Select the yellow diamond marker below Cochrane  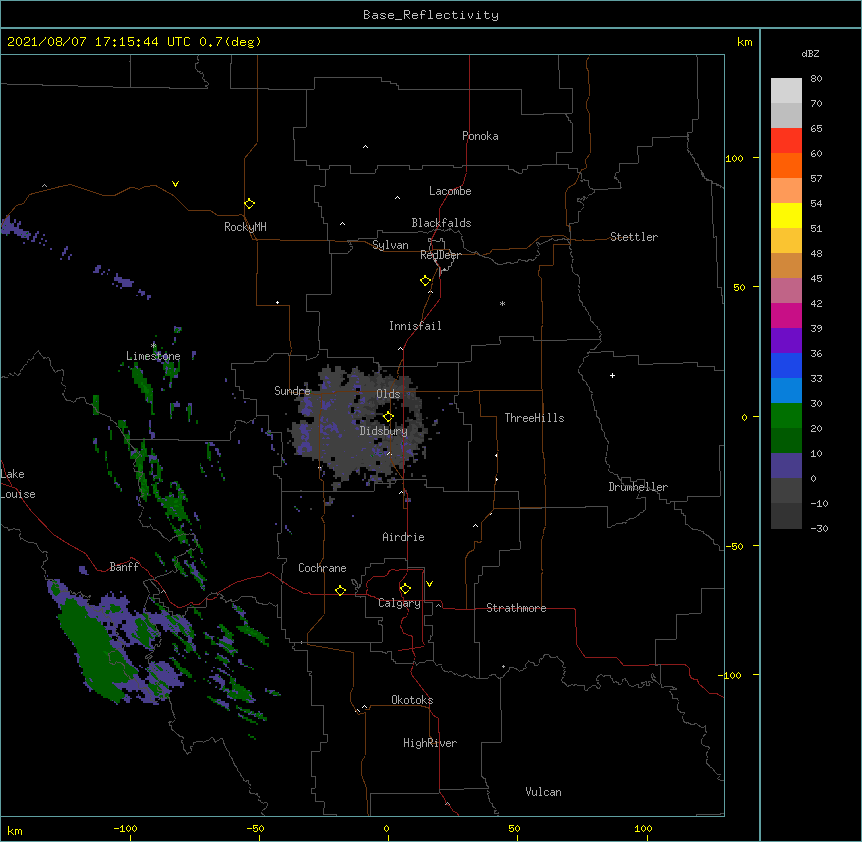(x=340, y=590)
